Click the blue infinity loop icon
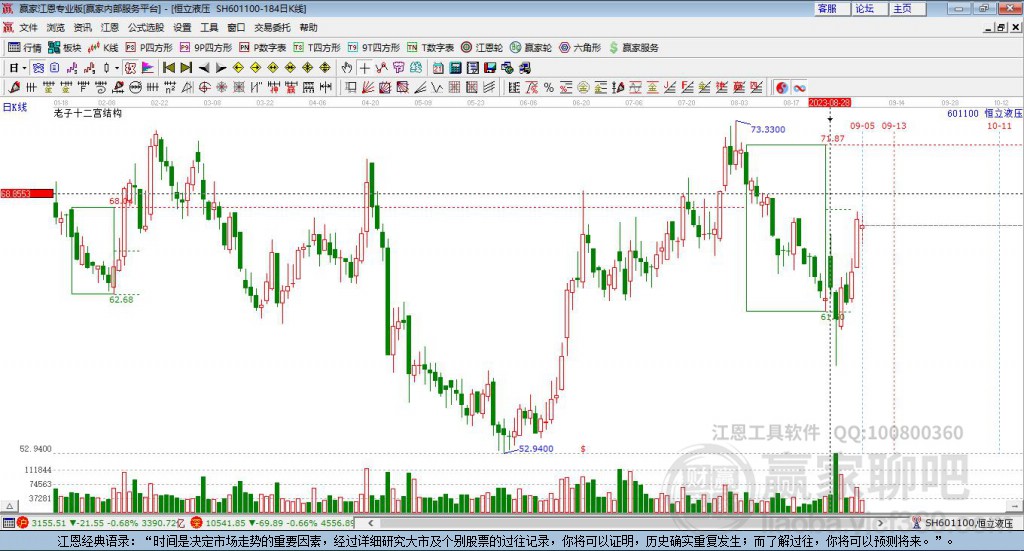Viewport: 1024px width, 551px height. tap(799, 87)
